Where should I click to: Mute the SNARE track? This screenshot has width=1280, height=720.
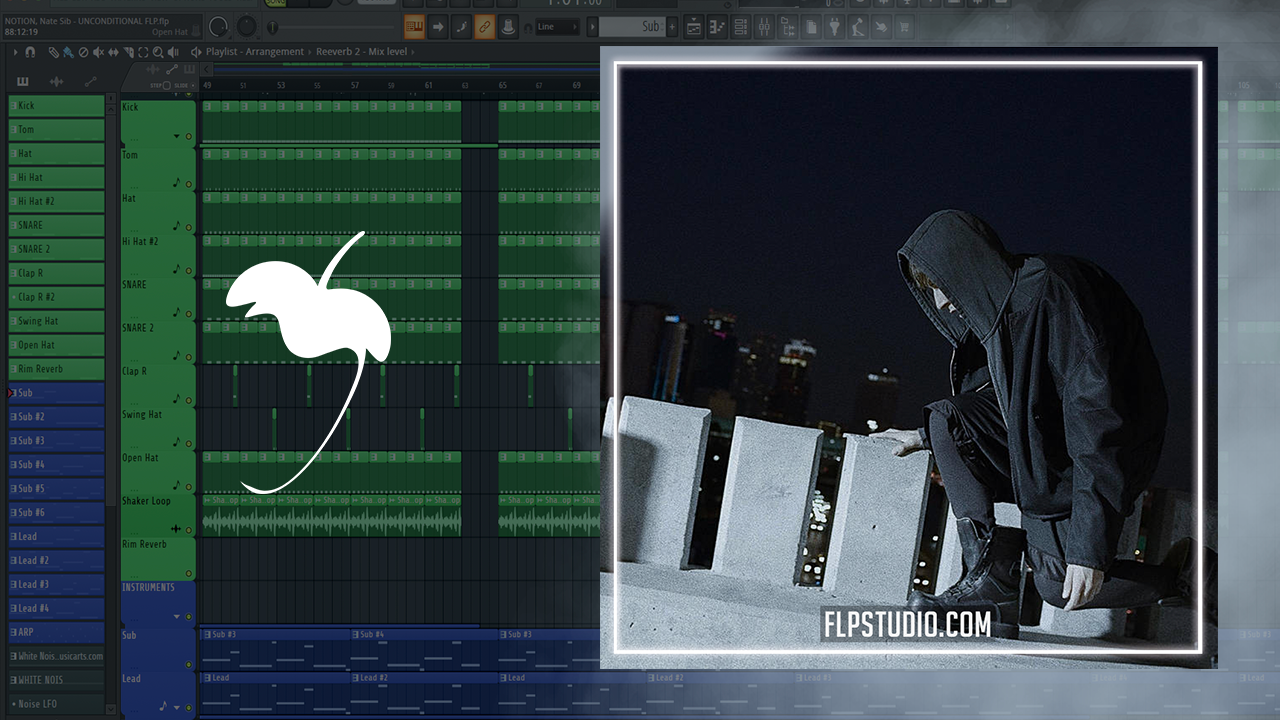click(189, 313)
